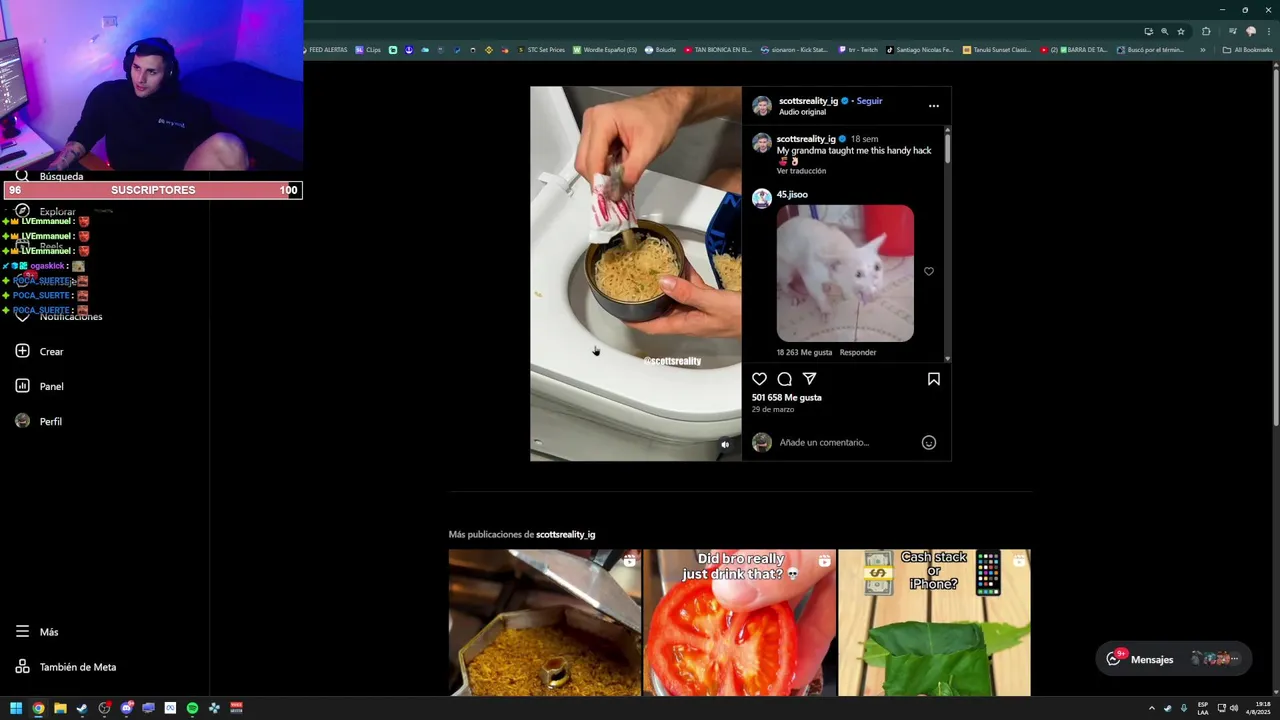Screen dimensions: 1280x720
Task: Open También de Meta in the sidebar
Action: pos(66,667)
